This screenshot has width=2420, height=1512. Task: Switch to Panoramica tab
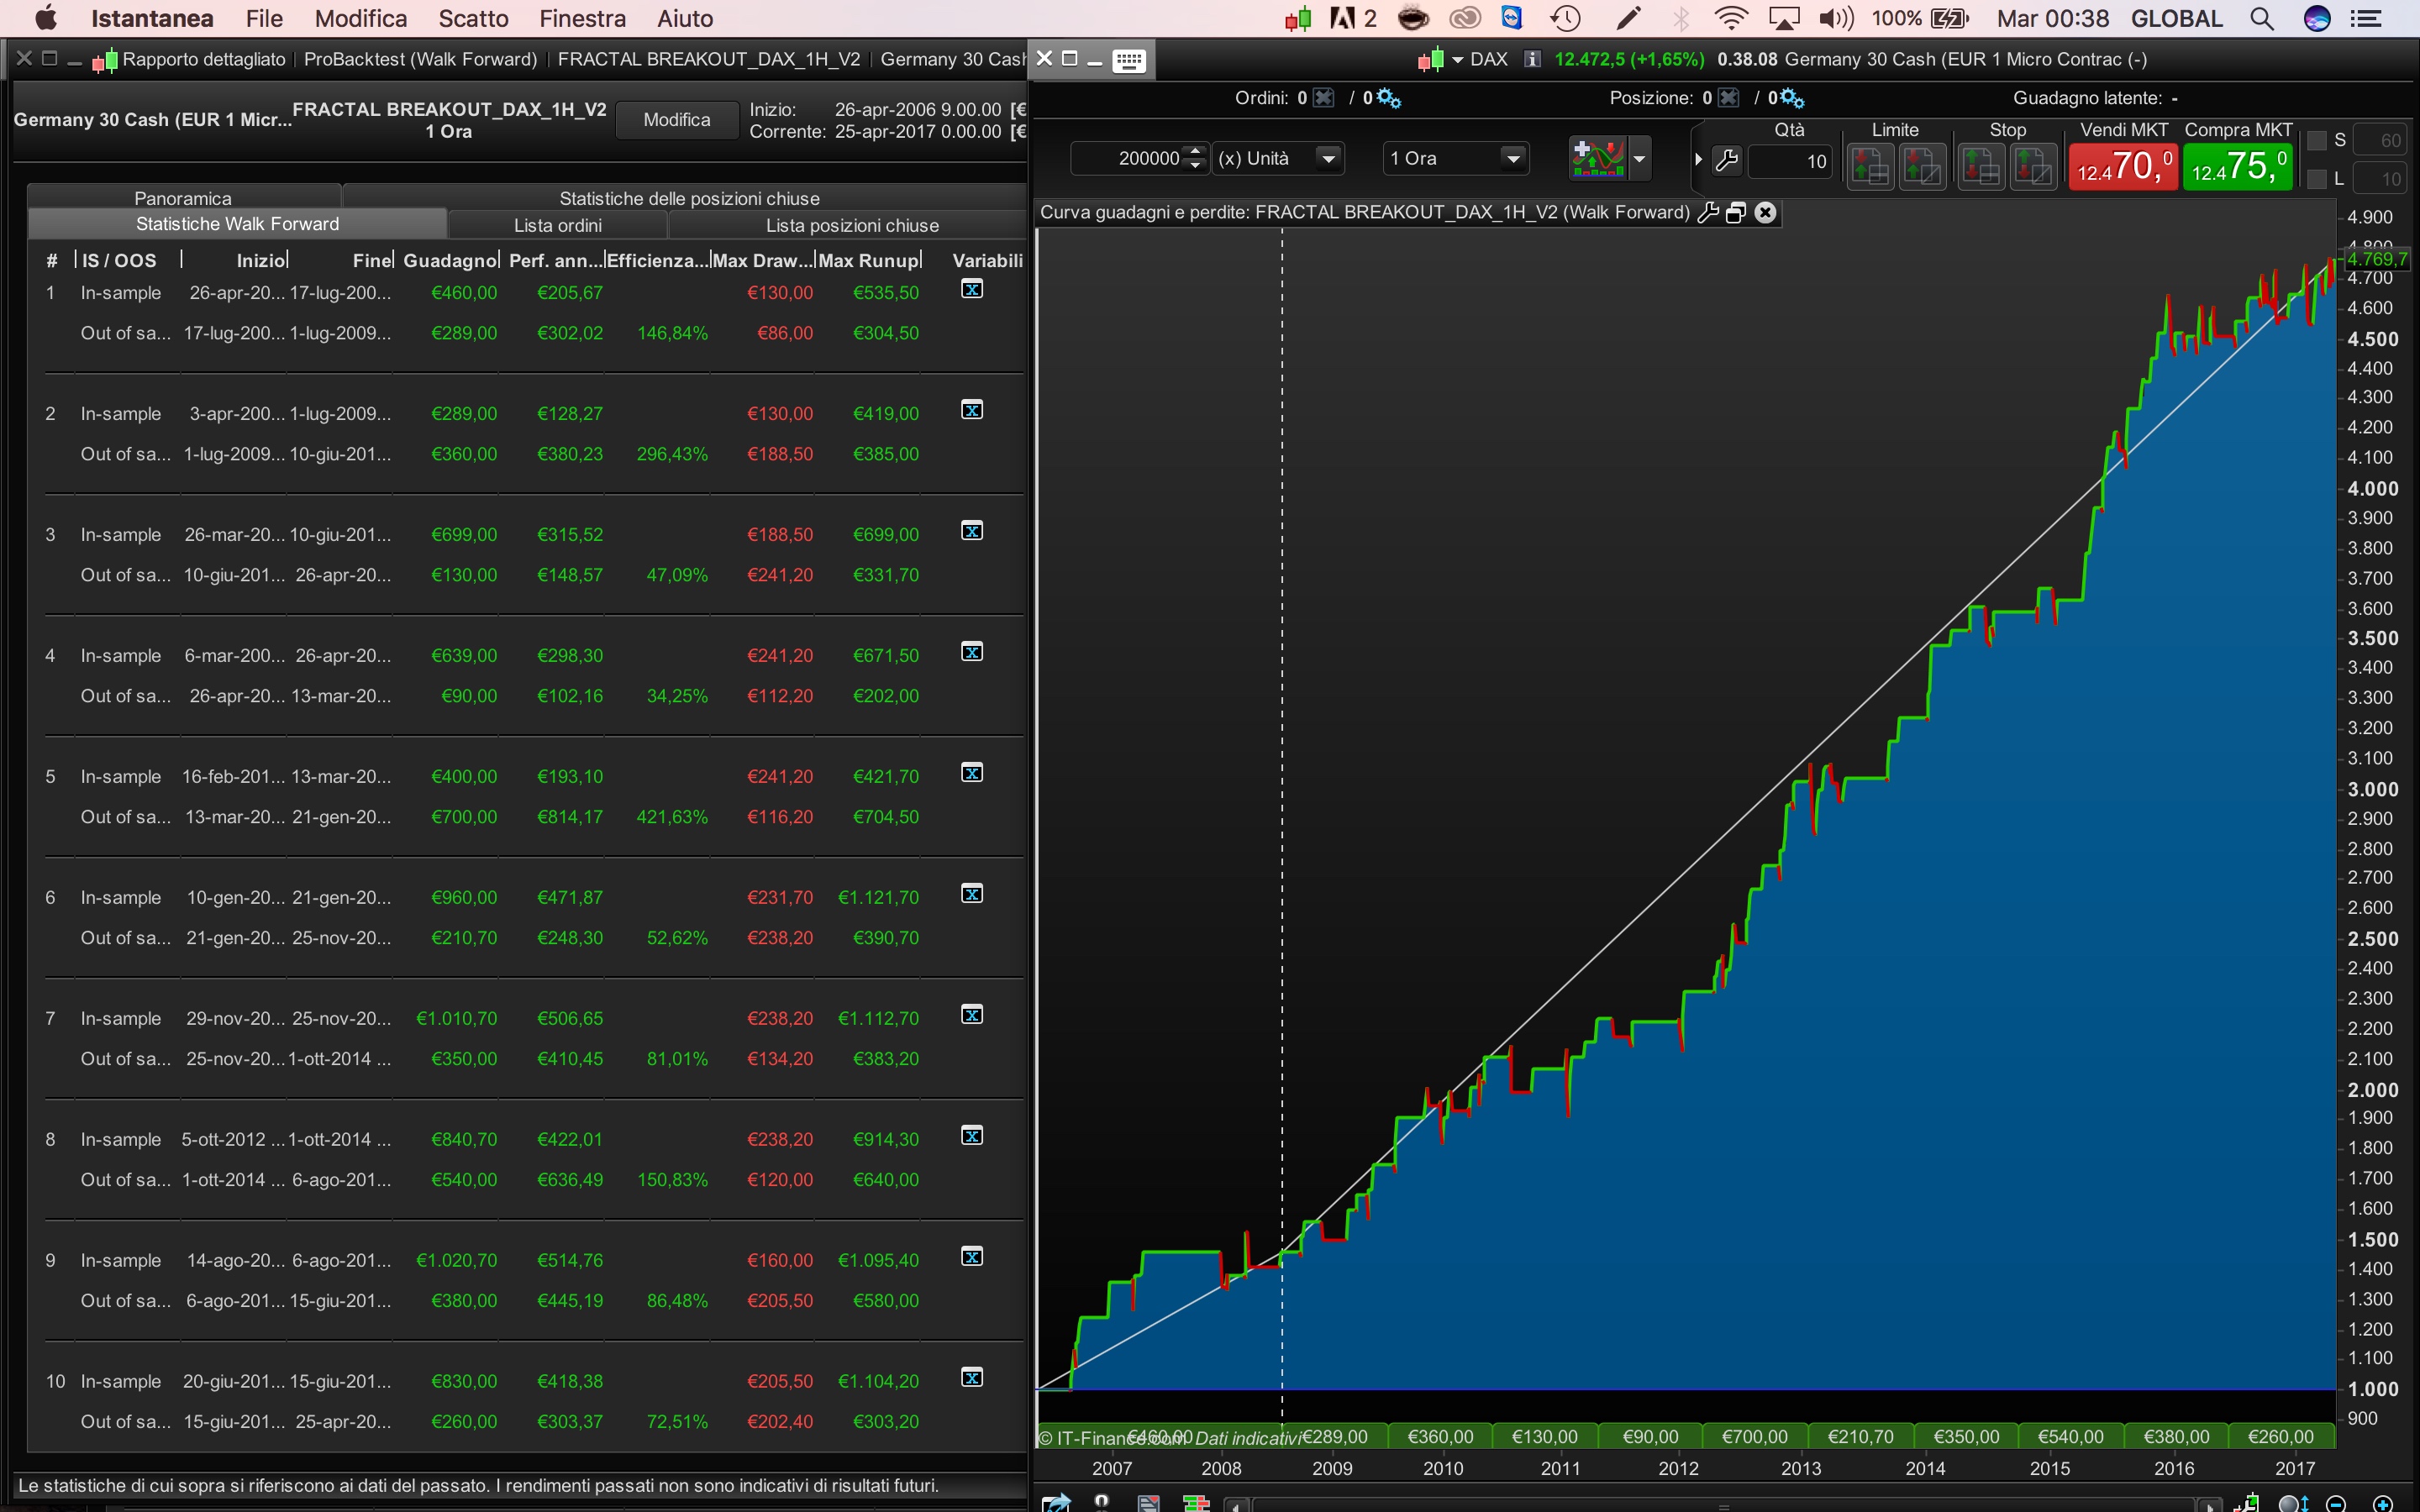pyautogui.click(x=183, y=198)
